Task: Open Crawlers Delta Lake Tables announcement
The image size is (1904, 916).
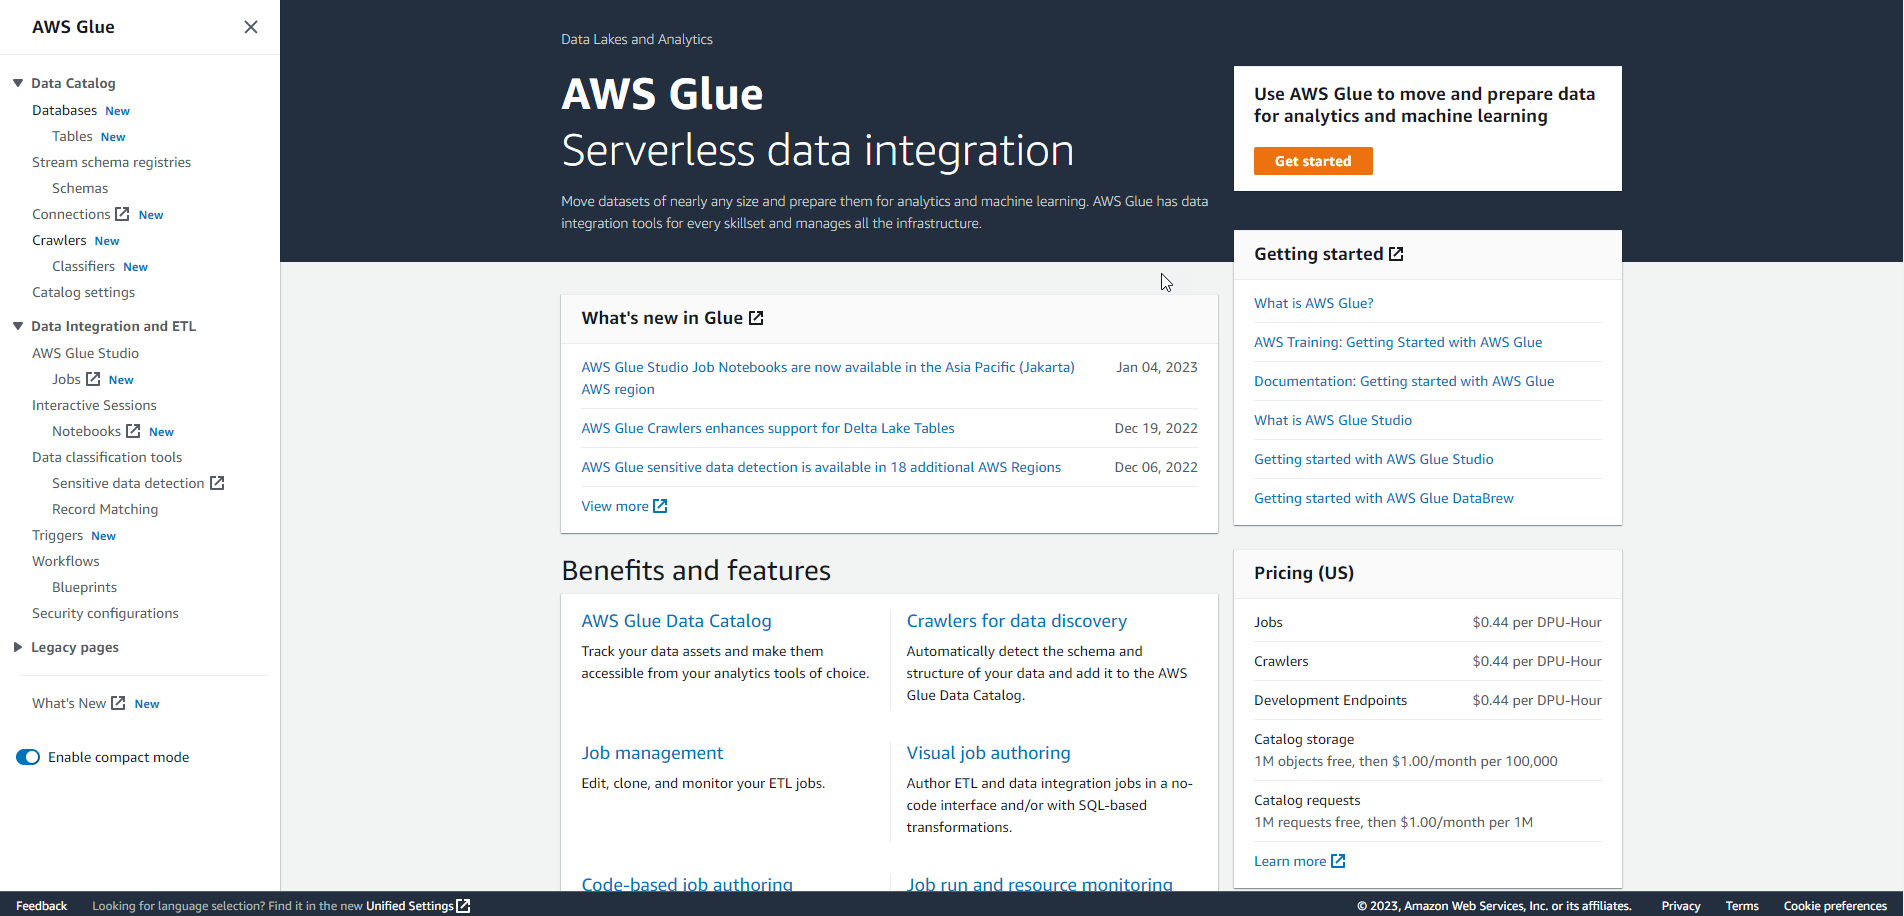Action: [x=768, y=428]
